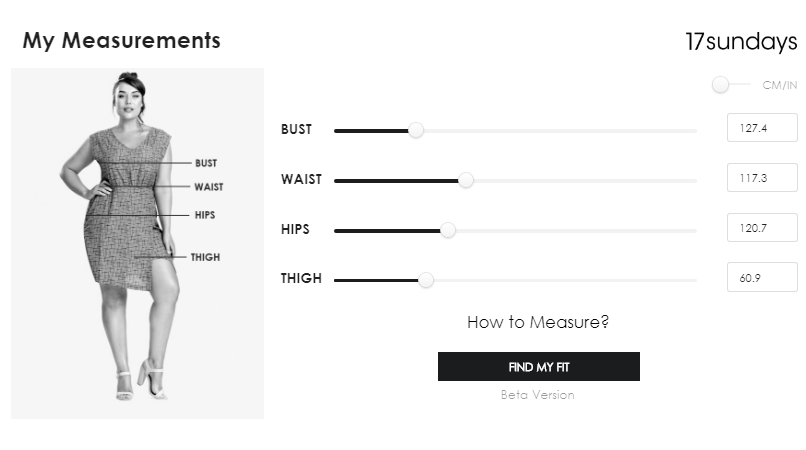Click the WAIST callout on the model diagram

(208, 187)
